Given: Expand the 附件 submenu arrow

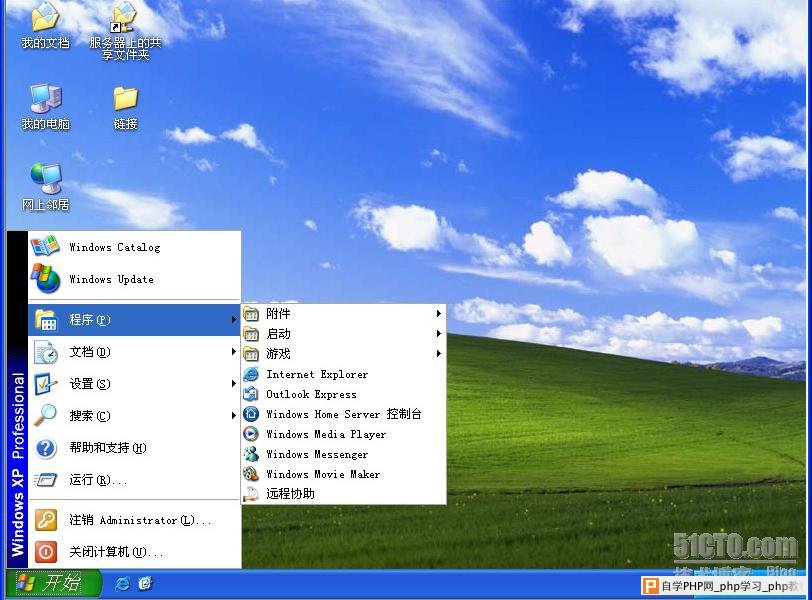Looking at the screenshot, I should 439,314.
